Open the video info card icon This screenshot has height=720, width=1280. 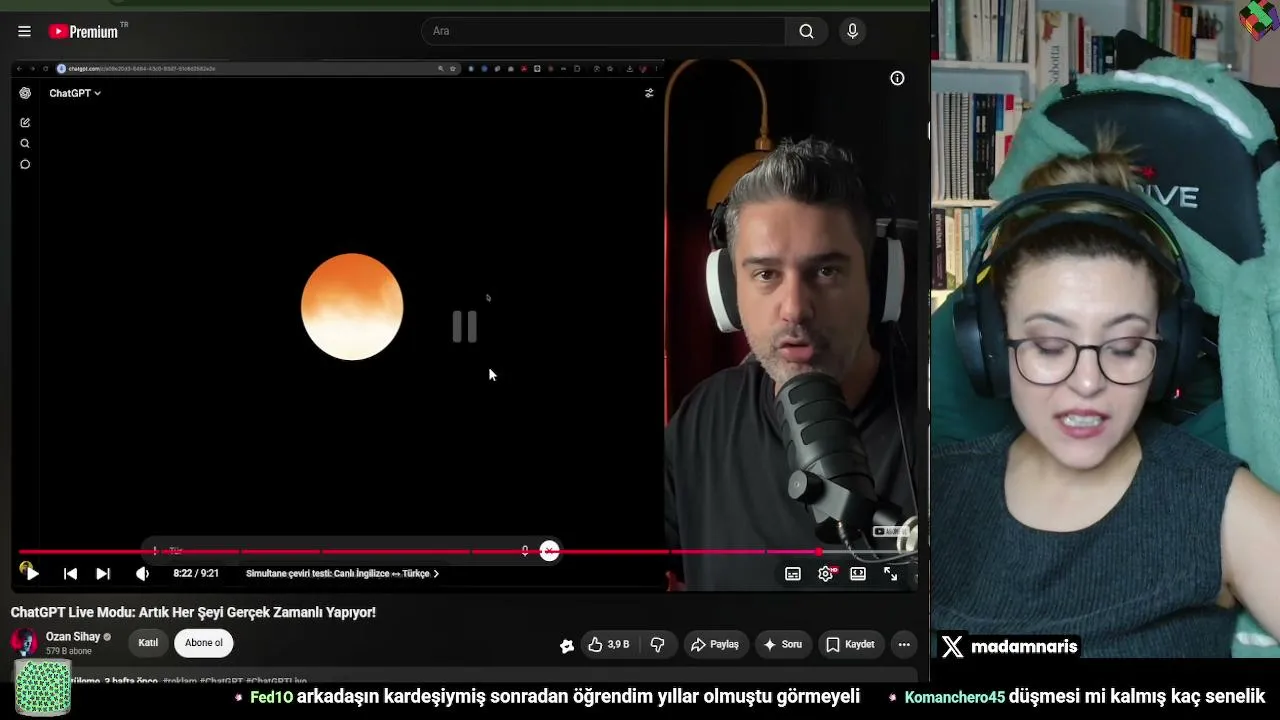click(897, 78)
